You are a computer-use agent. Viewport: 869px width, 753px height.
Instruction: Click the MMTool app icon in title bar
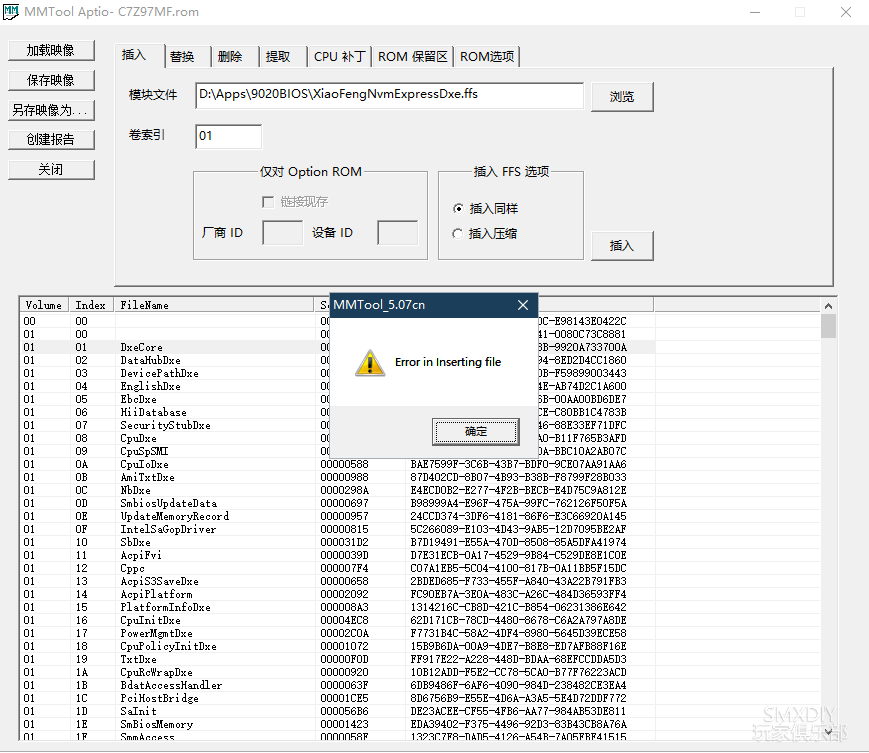point(11,12)
